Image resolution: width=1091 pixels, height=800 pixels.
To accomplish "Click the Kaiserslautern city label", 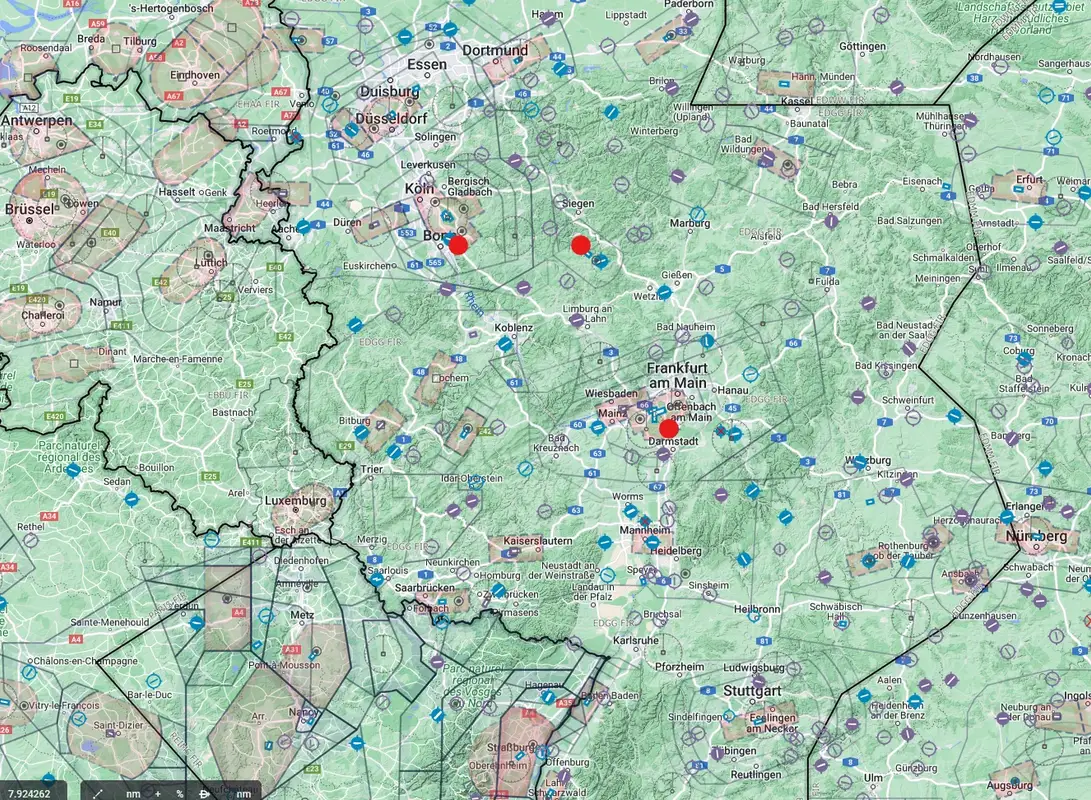I will (538, 541).
